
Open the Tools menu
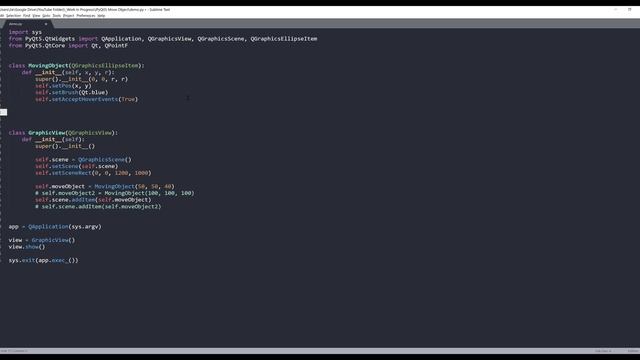point(57,16)
